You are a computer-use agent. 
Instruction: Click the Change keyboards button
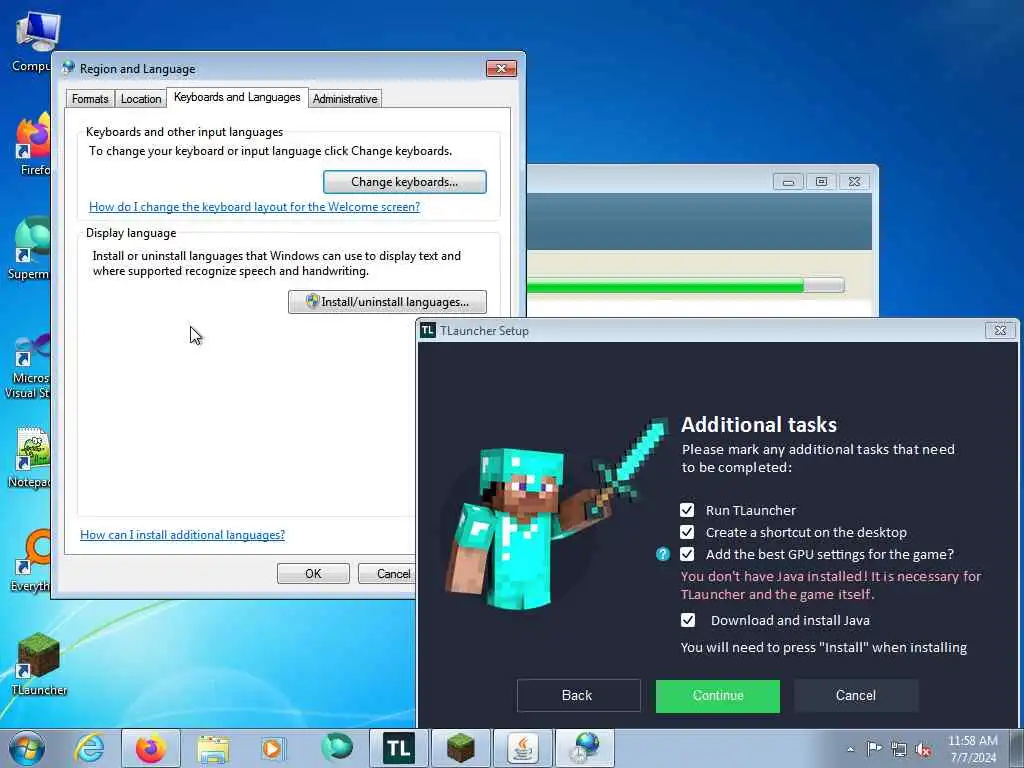(x=405, y=182)
